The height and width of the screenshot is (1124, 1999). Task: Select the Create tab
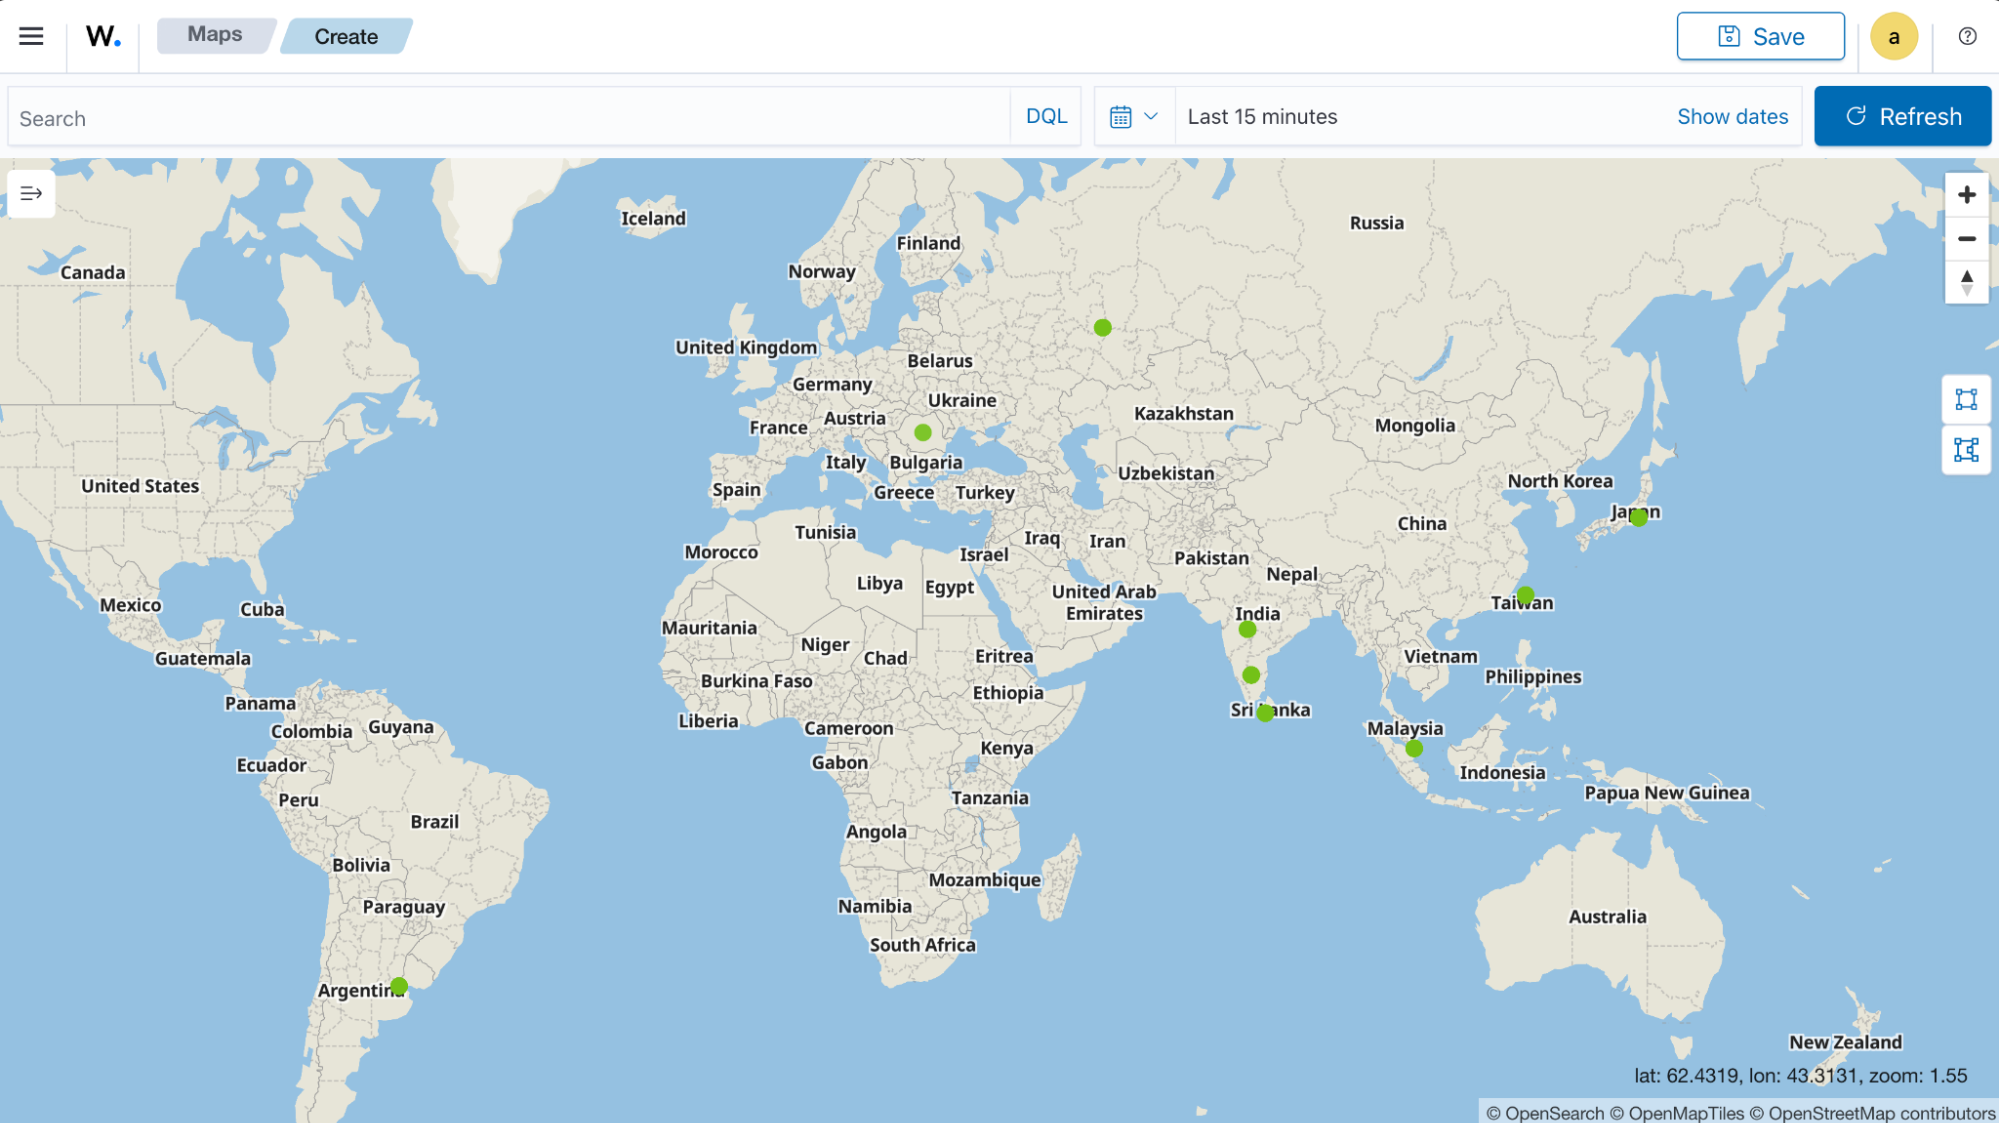coord(346,36)
